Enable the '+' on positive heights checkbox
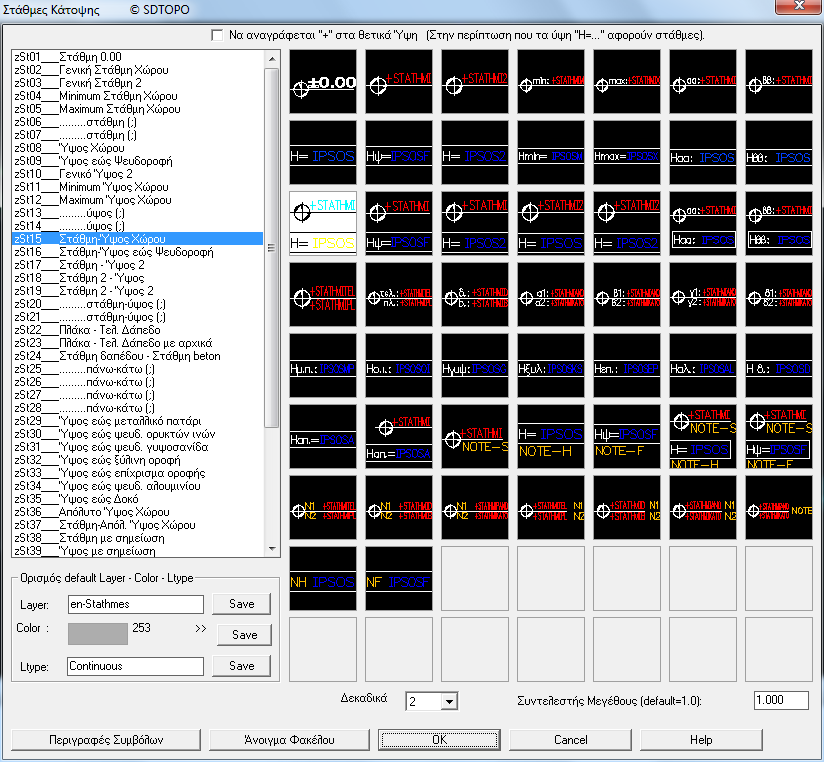 pyautogui.click(x=218, y=35)
